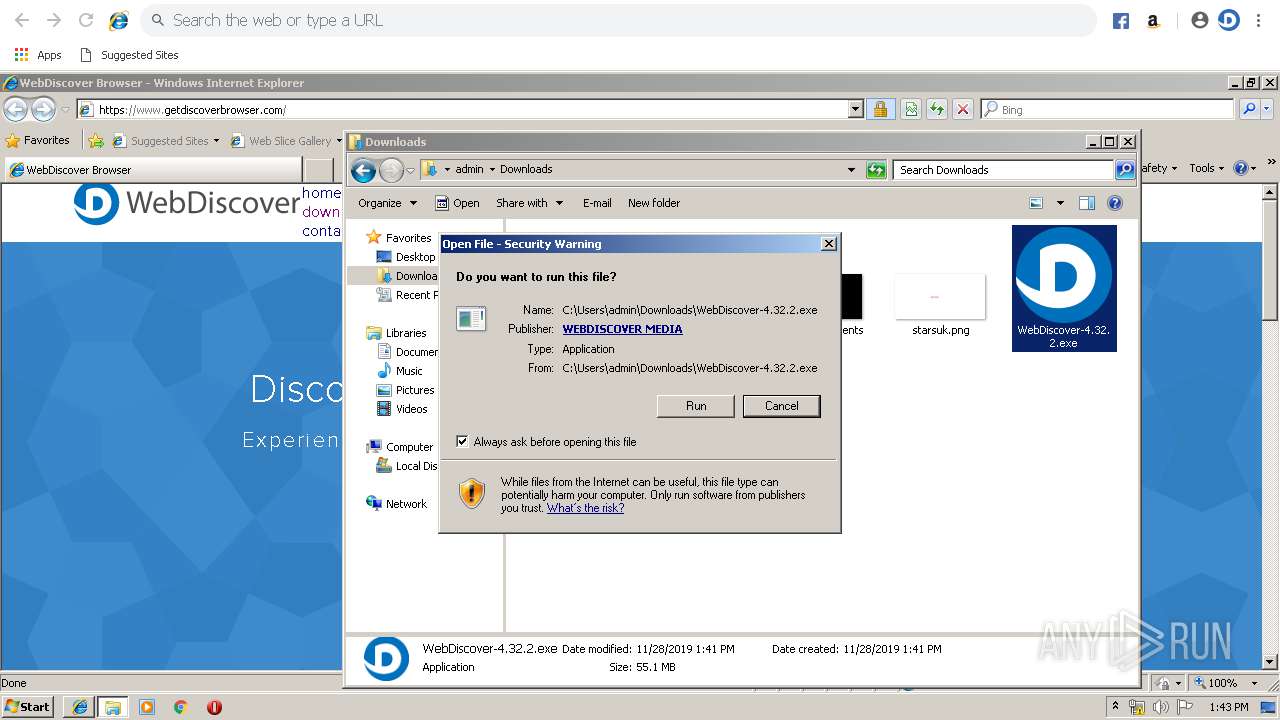This screenshot has height=720, width=1280.
Task: Click the 'Search the web or type a URL' box
Action: pyautogui.click(x=618, y=20)
